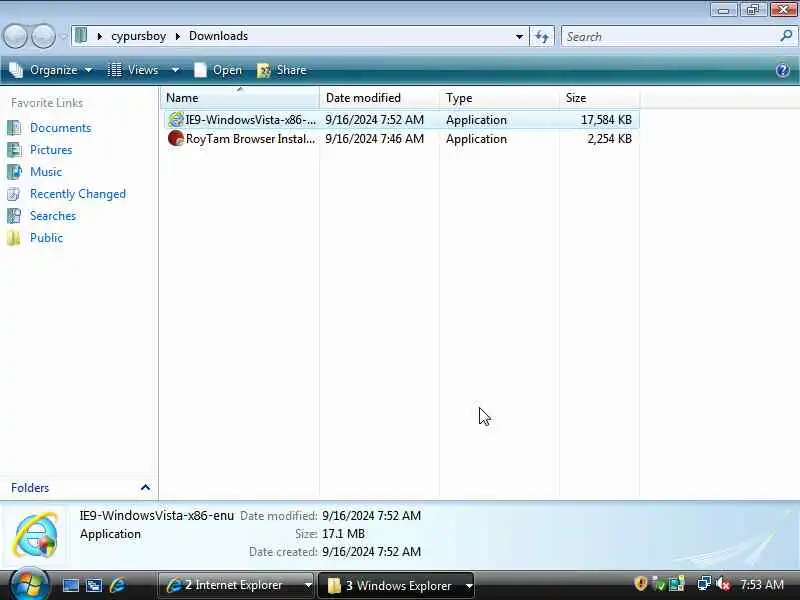Click the magnifier search icon
The height and width of the screenshot is (600, 800).
[x=786, y=36]
